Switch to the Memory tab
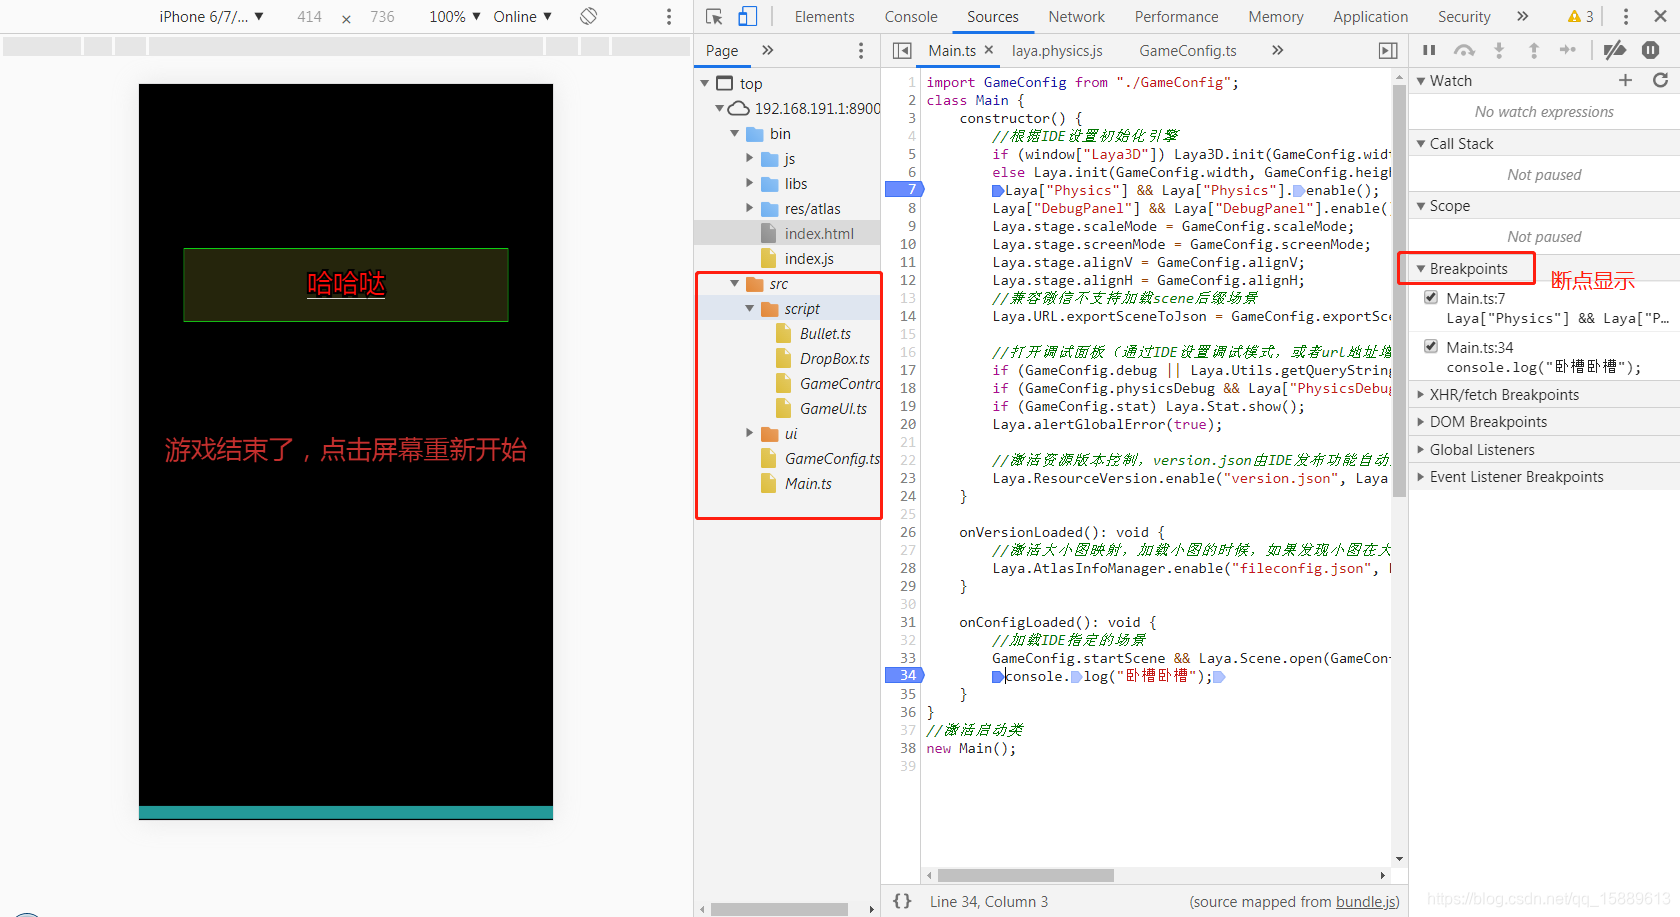Viewport: 1680px width, 917px height. pos(1275,16)
